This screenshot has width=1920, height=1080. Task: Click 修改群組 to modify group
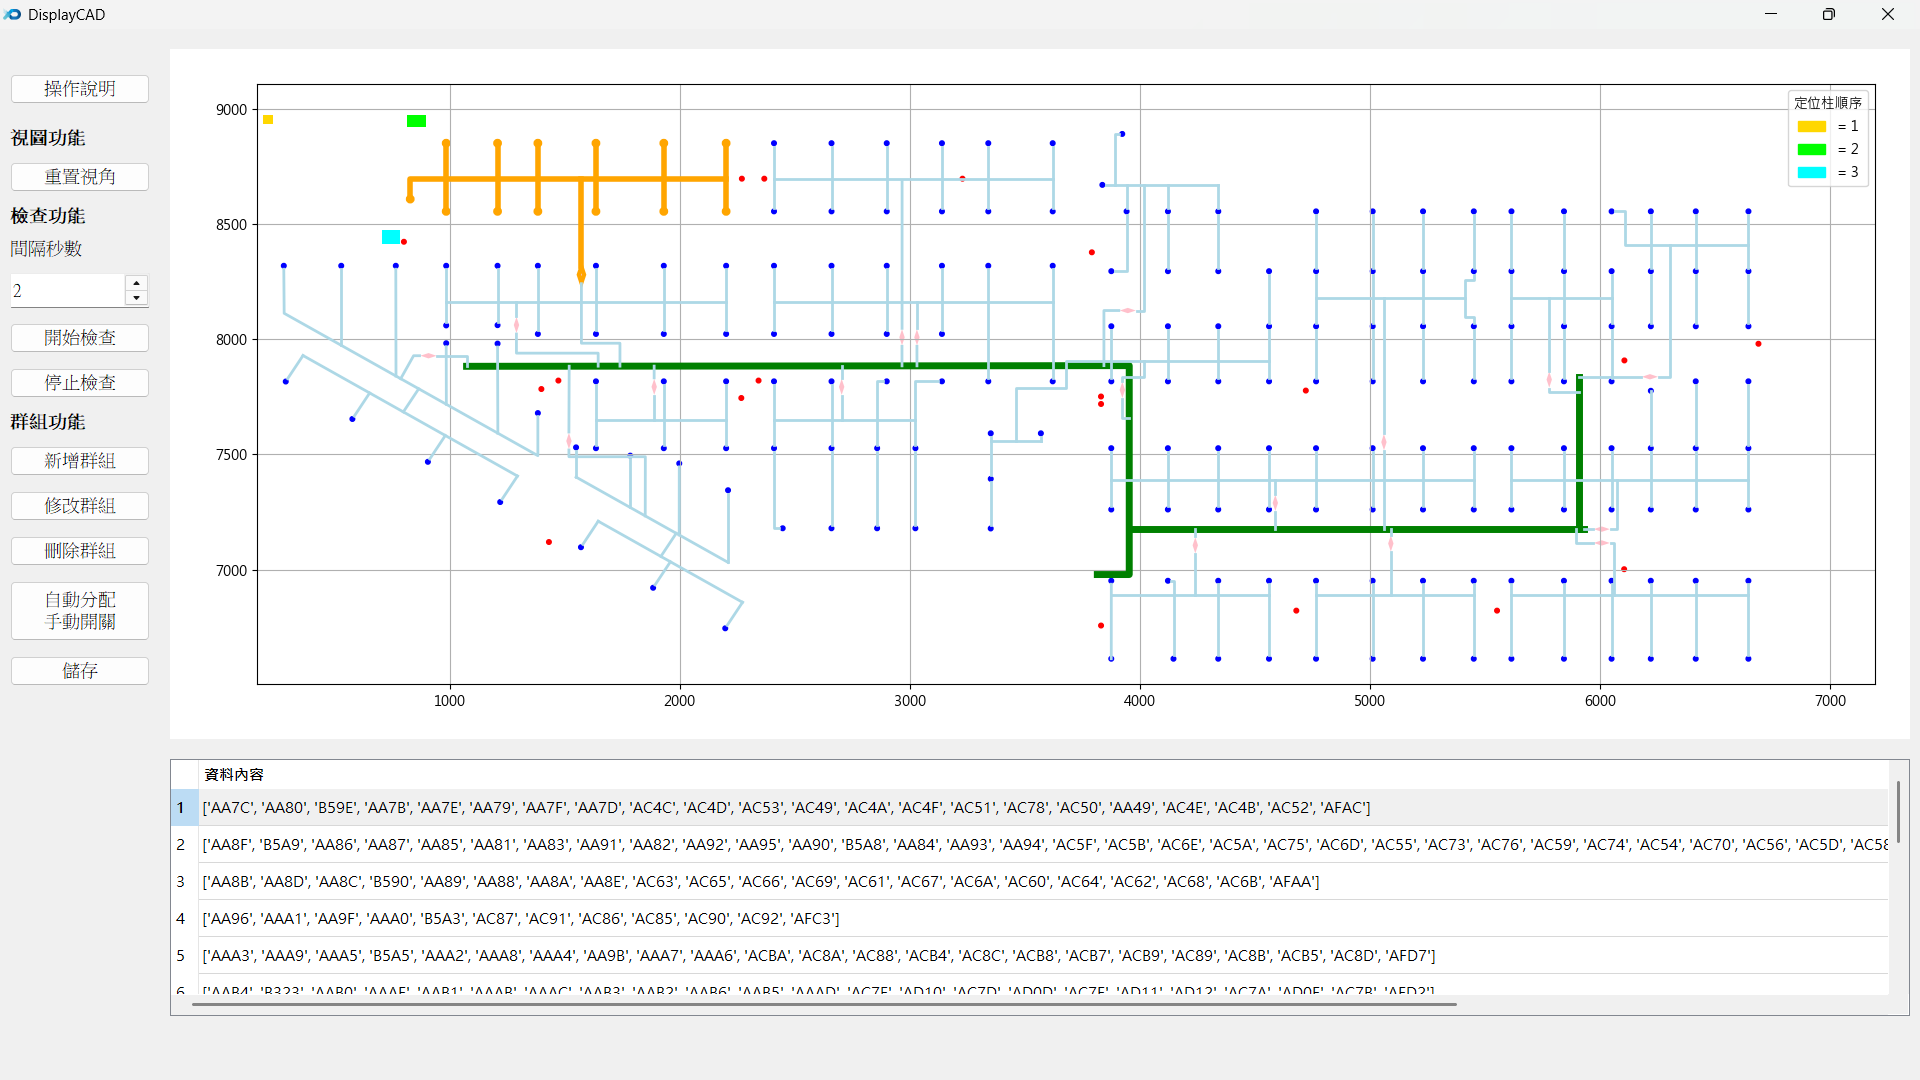(80, 506)
